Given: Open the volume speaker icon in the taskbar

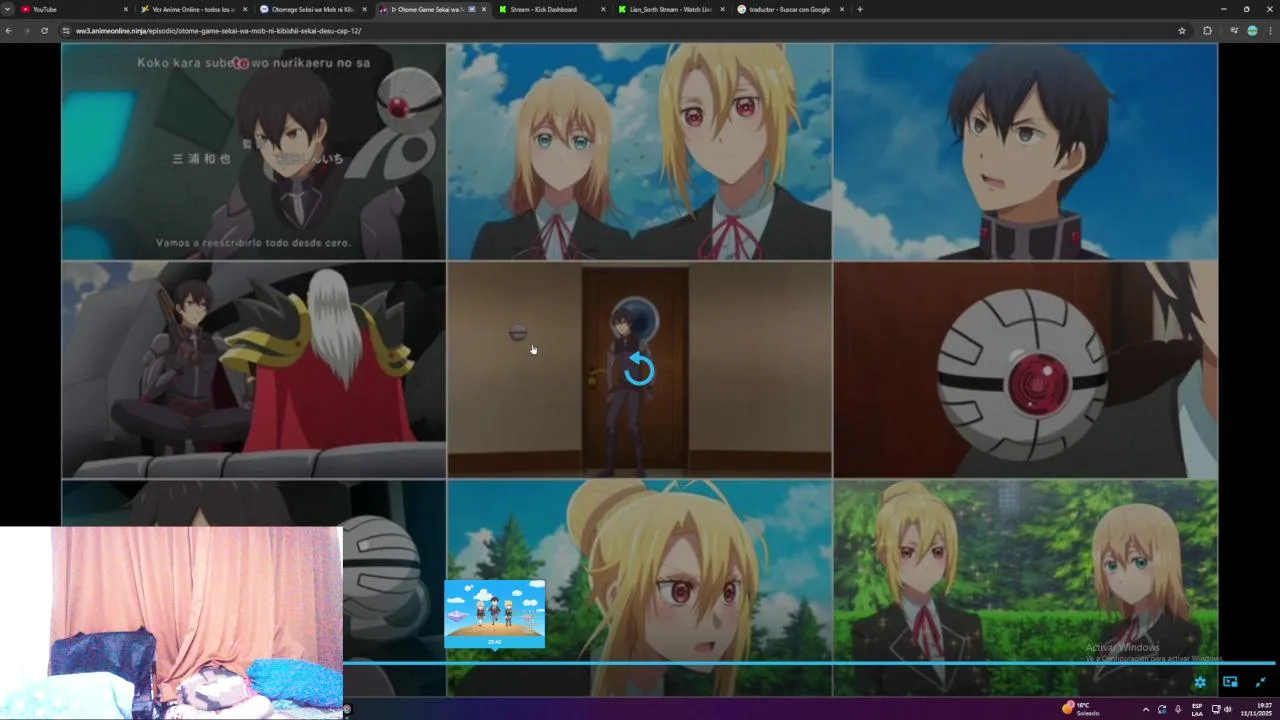Looking at the screenshot, I should (x=1227, y=709).
